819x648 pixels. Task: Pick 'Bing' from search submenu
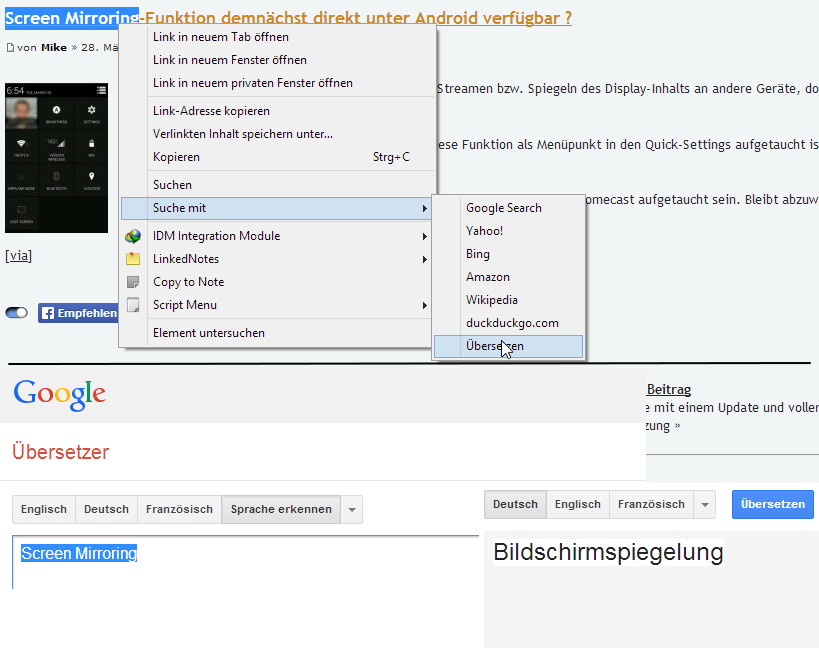[x=508, y=254]
